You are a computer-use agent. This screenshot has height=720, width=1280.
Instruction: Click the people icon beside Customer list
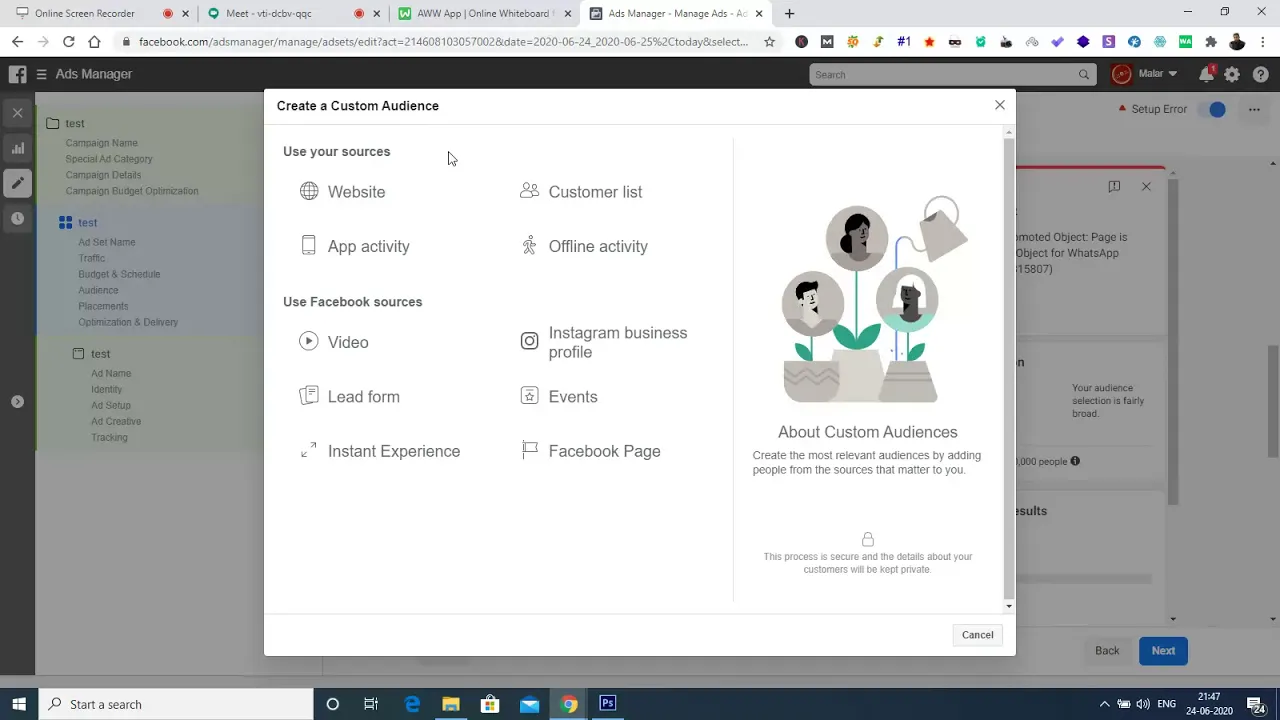click(529, 190)
